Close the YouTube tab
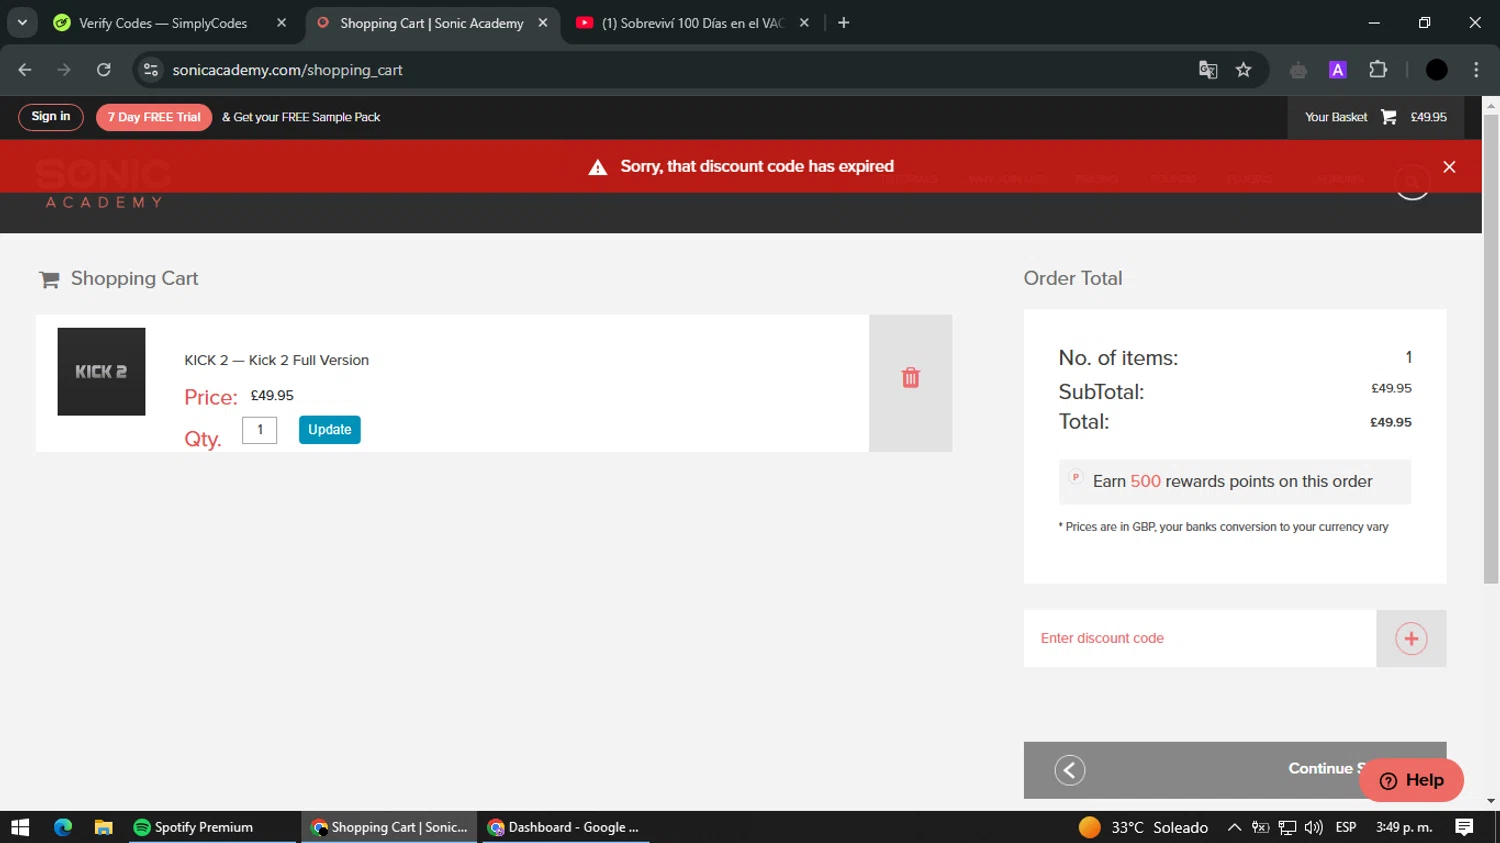This screenshot has width=1500, height=843. pyautogui.click(x=804, y=23)
